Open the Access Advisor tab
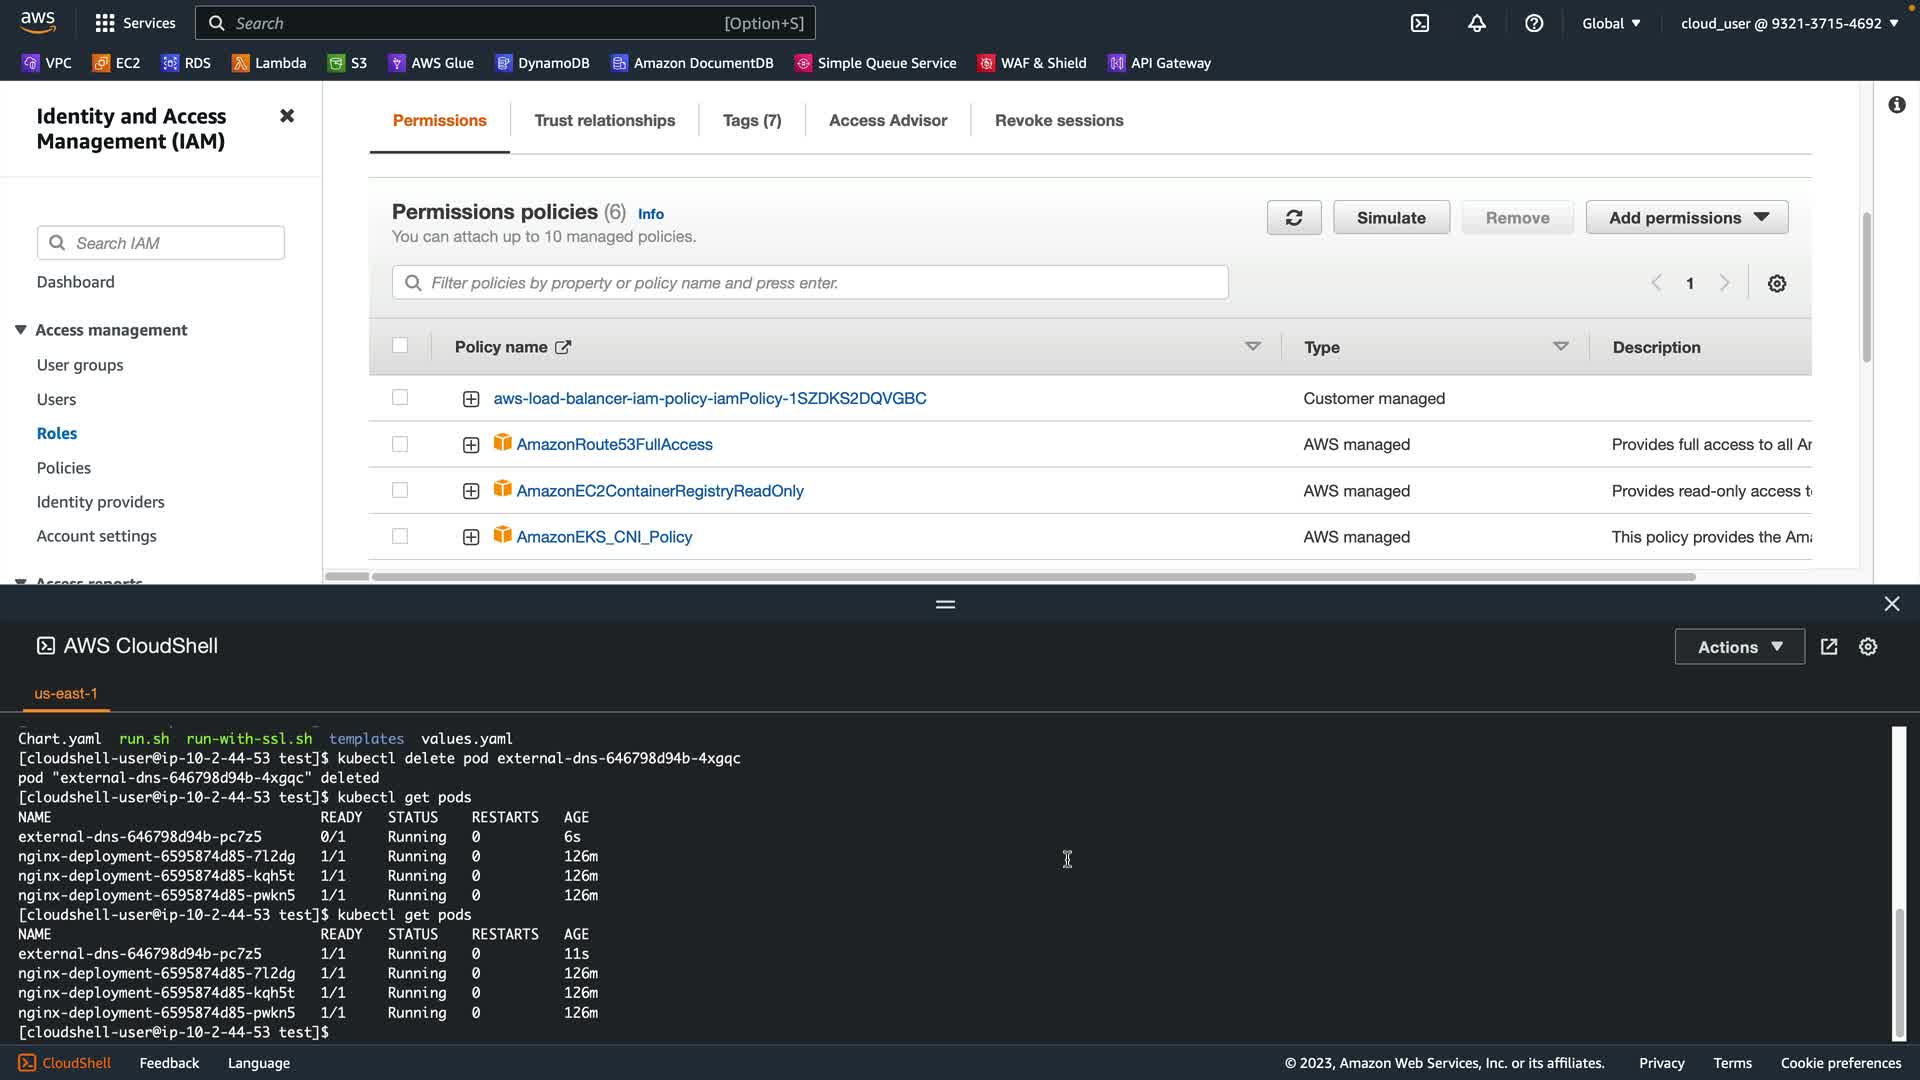The height and width of the screenshot is (1080, 1920). click(887, 120)
